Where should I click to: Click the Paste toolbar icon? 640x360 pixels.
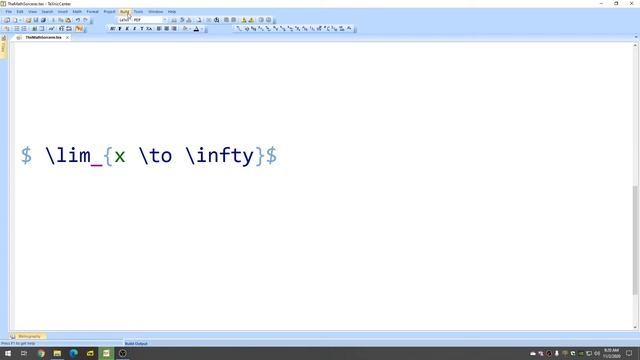(68, 20)
